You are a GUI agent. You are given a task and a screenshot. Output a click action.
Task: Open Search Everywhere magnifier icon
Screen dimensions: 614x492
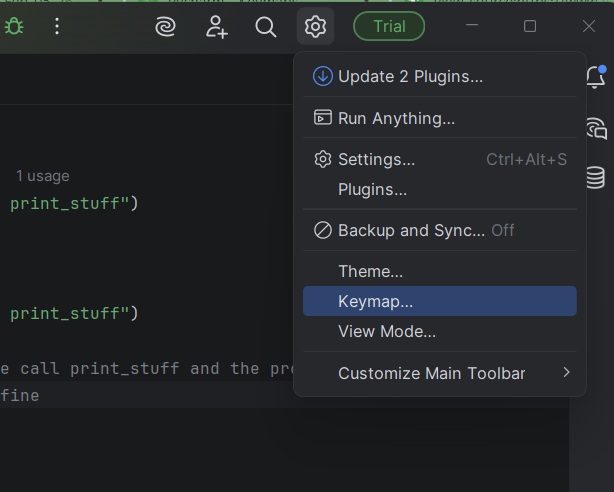(x=266, y=27)
